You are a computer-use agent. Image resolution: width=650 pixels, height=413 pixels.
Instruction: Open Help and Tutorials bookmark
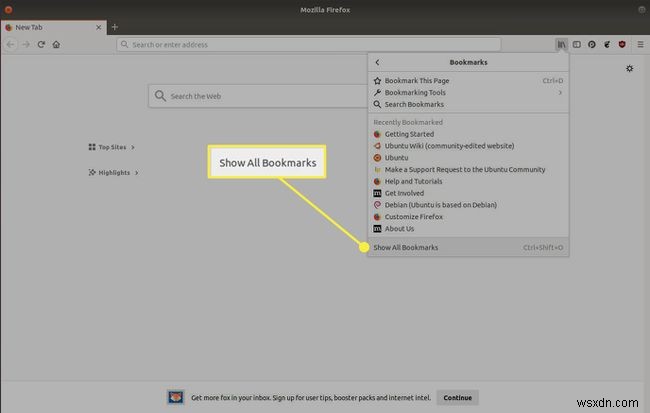point(468,181)
